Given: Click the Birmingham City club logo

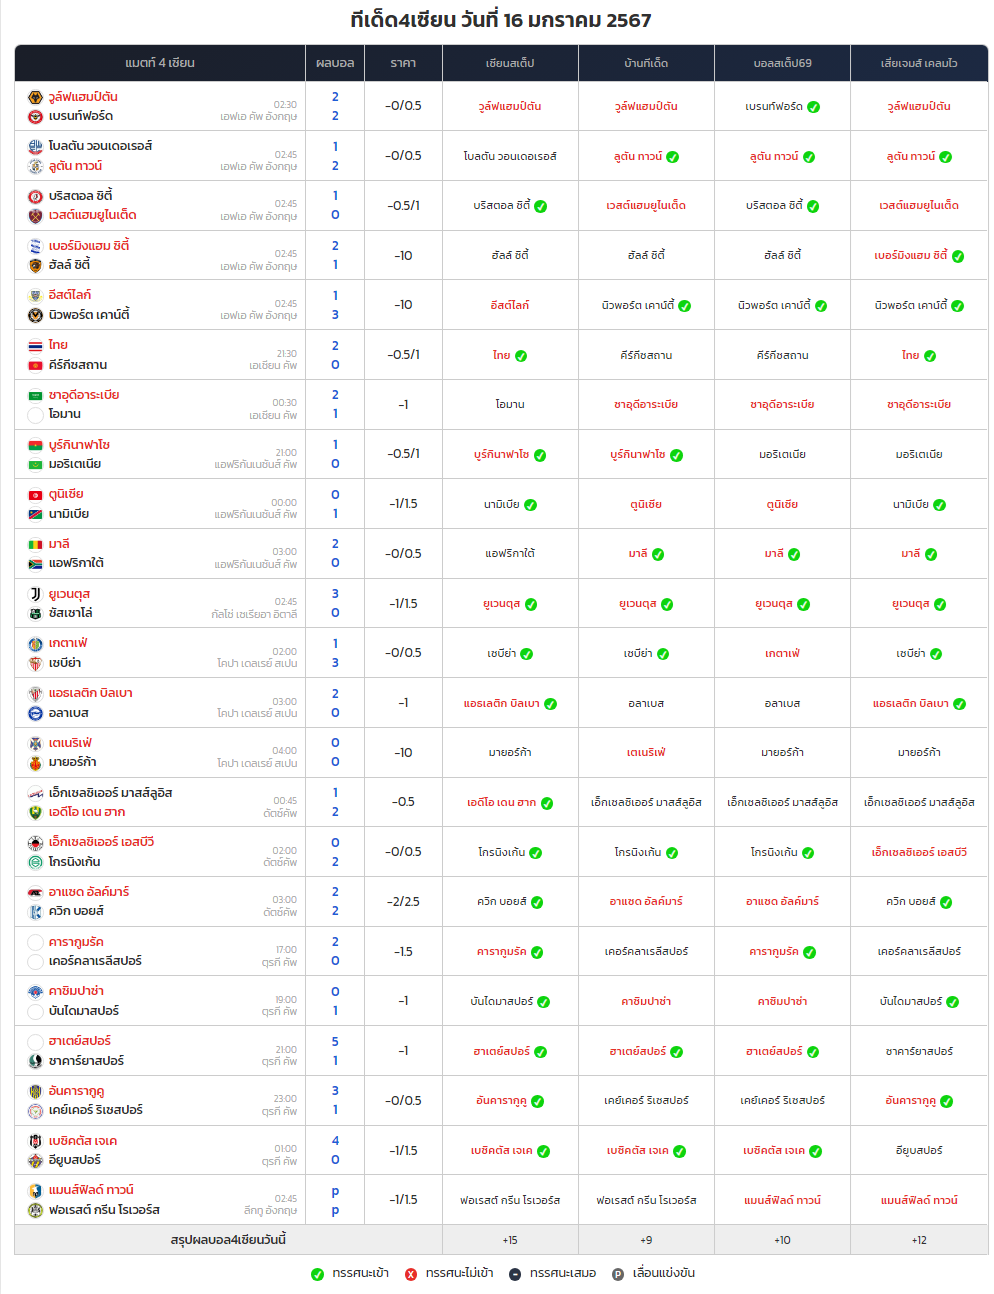Looking at the screenshot, I should pyautogui.click(x=35, y=246).
